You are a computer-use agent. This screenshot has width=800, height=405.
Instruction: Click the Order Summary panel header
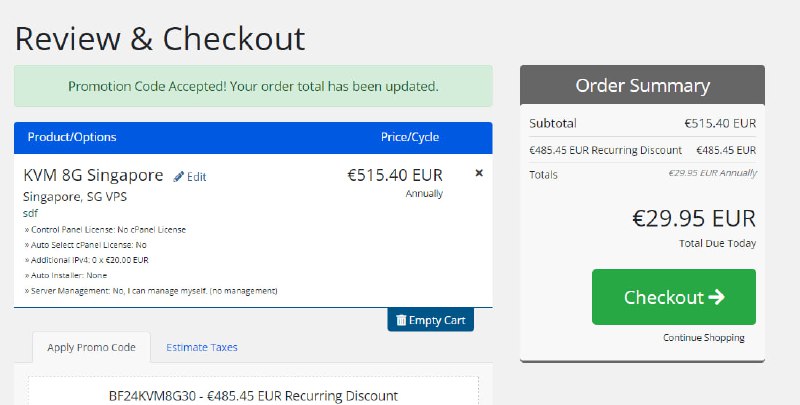pyautogui.click(x=642, y=85)
